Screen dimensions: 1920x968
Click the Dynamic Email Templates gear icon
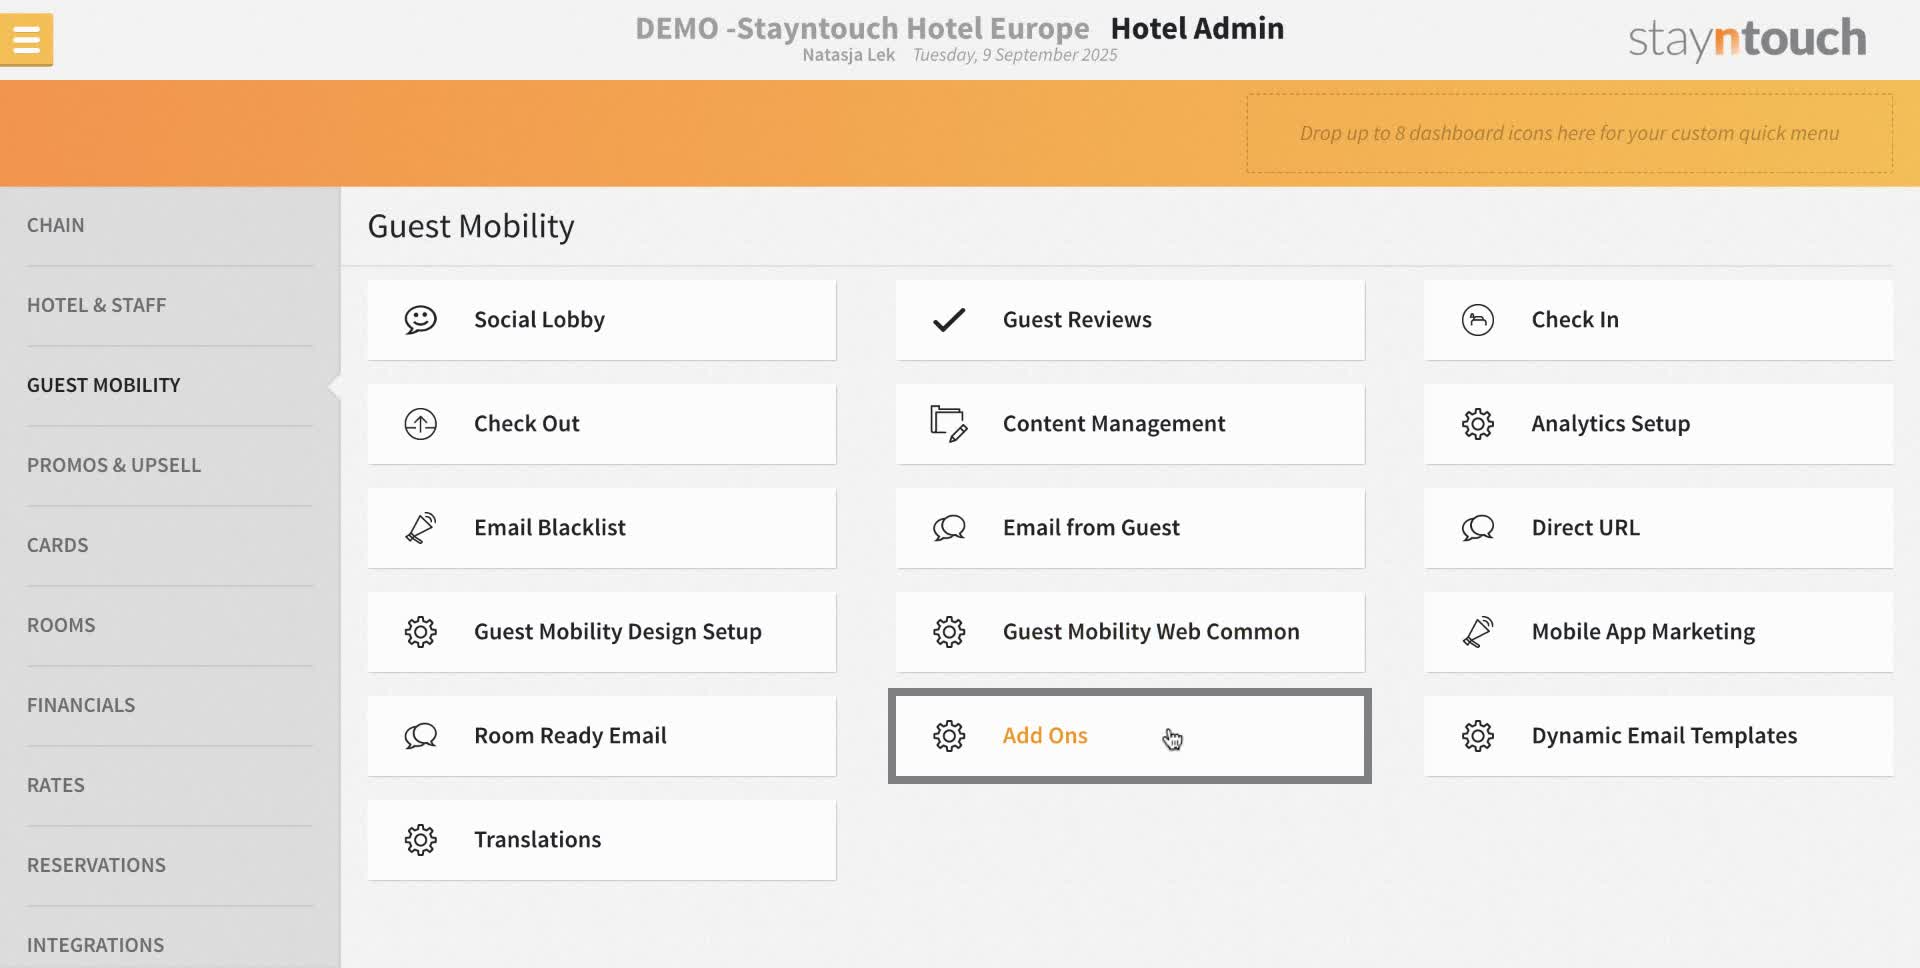[x=1477, y=735]
